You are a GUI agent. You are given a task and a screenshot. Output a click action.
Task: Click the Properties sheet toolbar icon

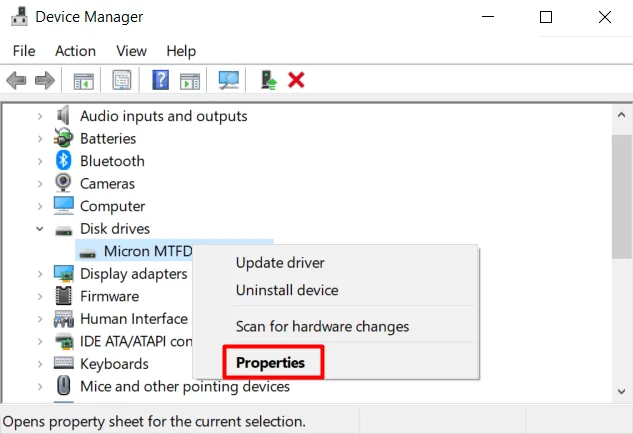coord(122,80)
